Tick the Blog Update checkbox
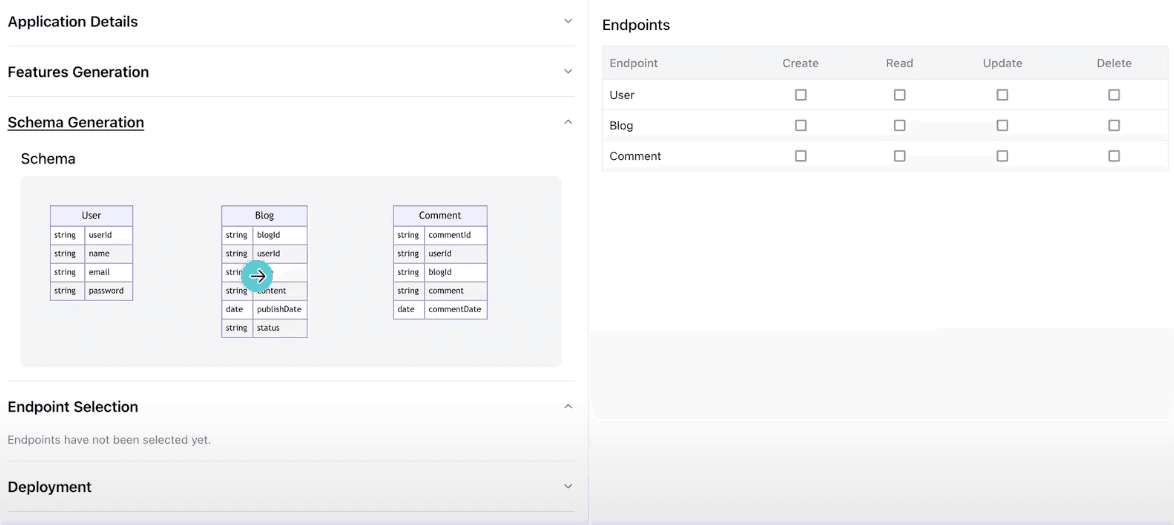1174x525 pixels. point(1002,125)
